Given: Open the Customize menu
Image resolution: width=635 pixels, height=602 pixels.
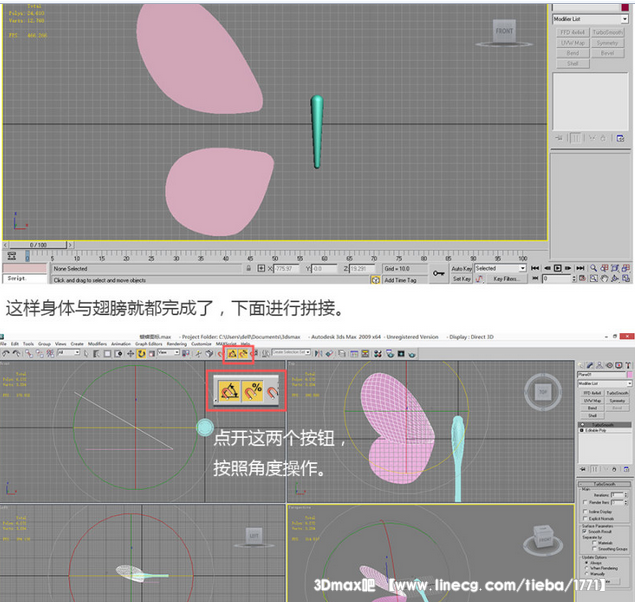Looking at the screenshot, I should coord(201,344).
